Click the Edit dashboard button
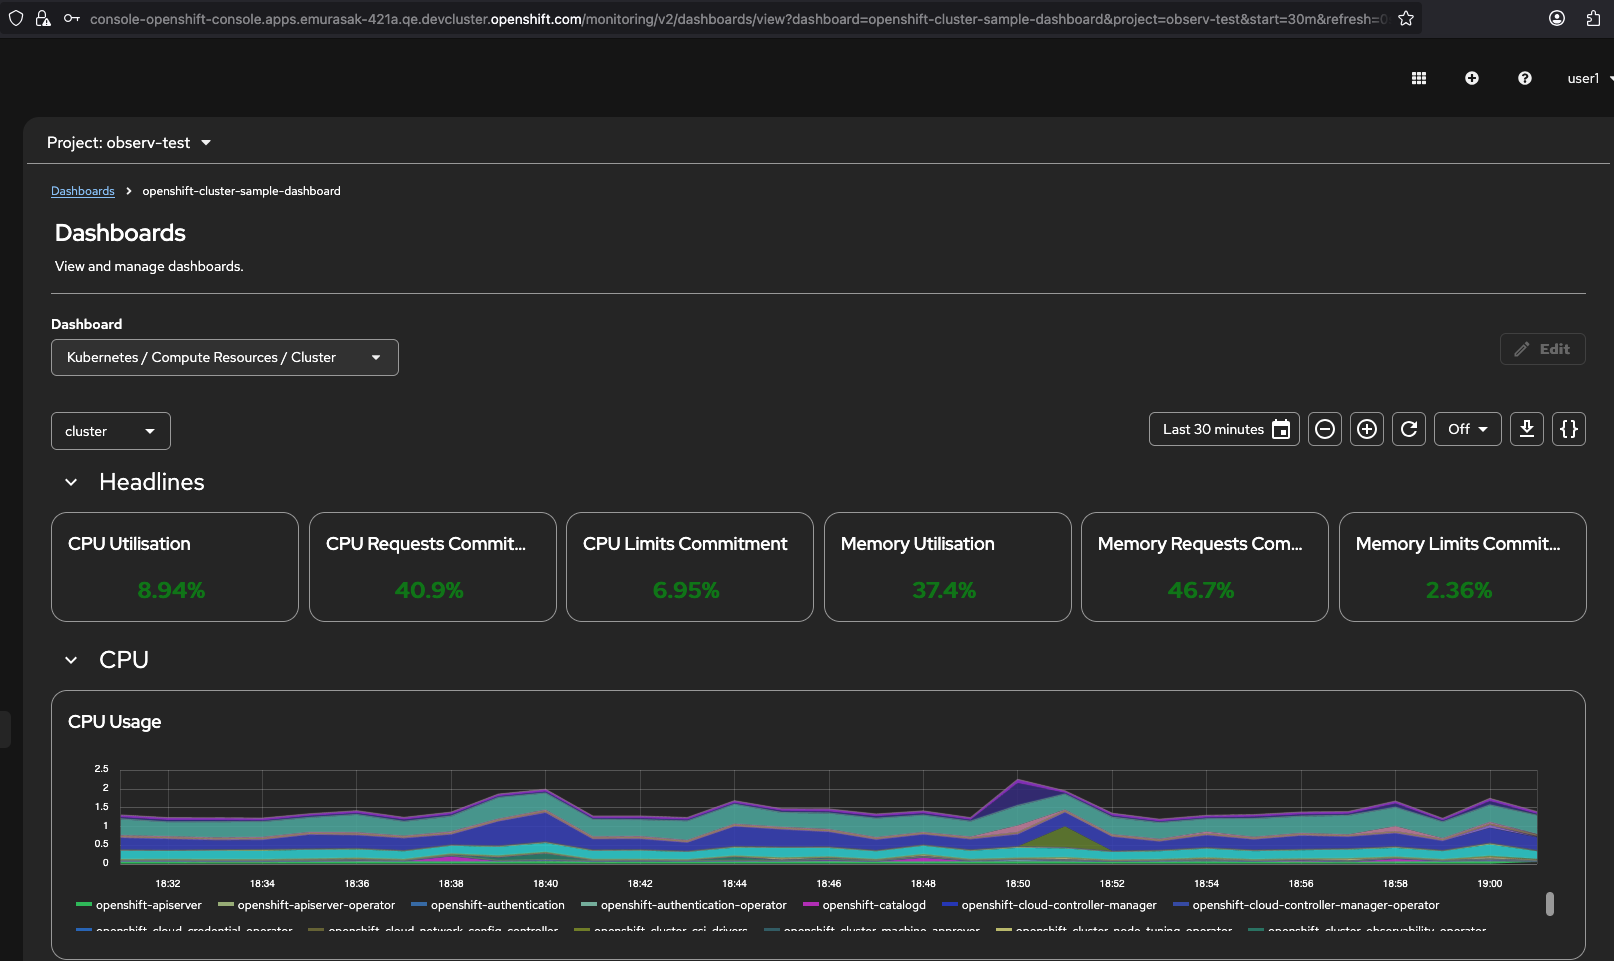This screenshot has height=961, width=1614. tap(1542, 349)
